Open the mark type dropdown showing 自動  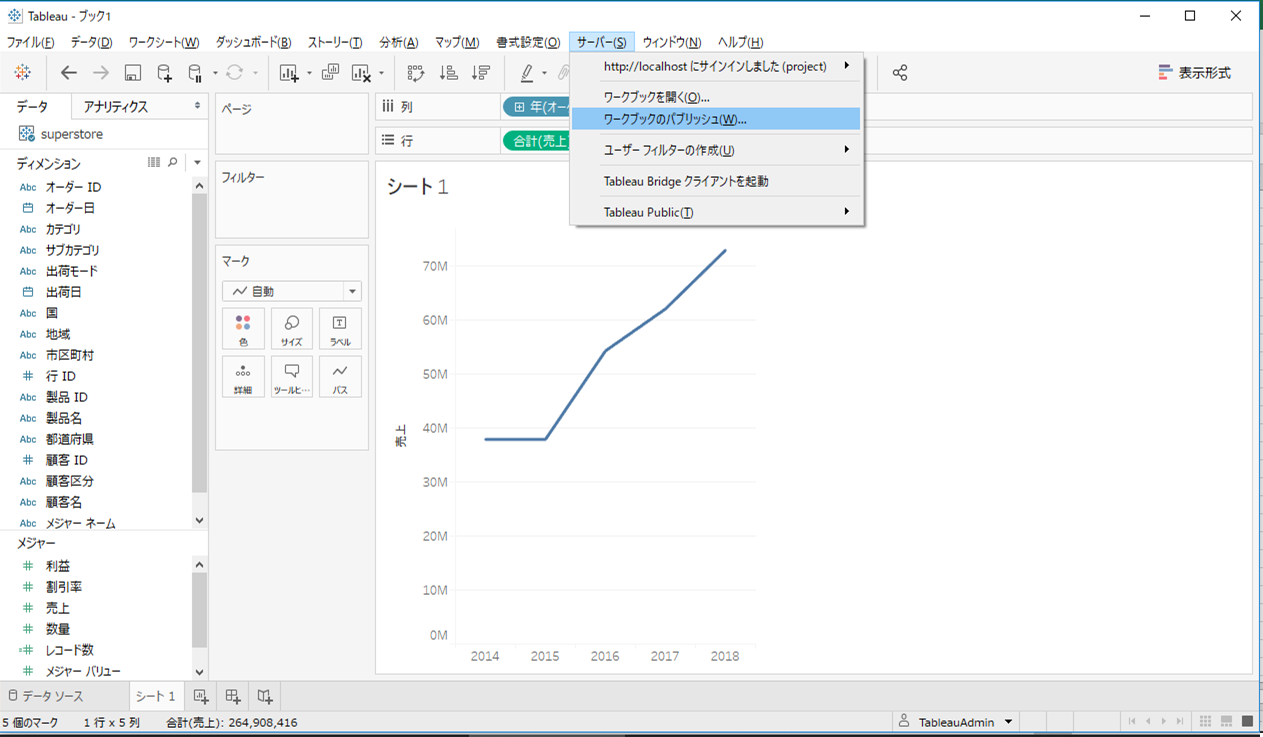tap(292, 291)
